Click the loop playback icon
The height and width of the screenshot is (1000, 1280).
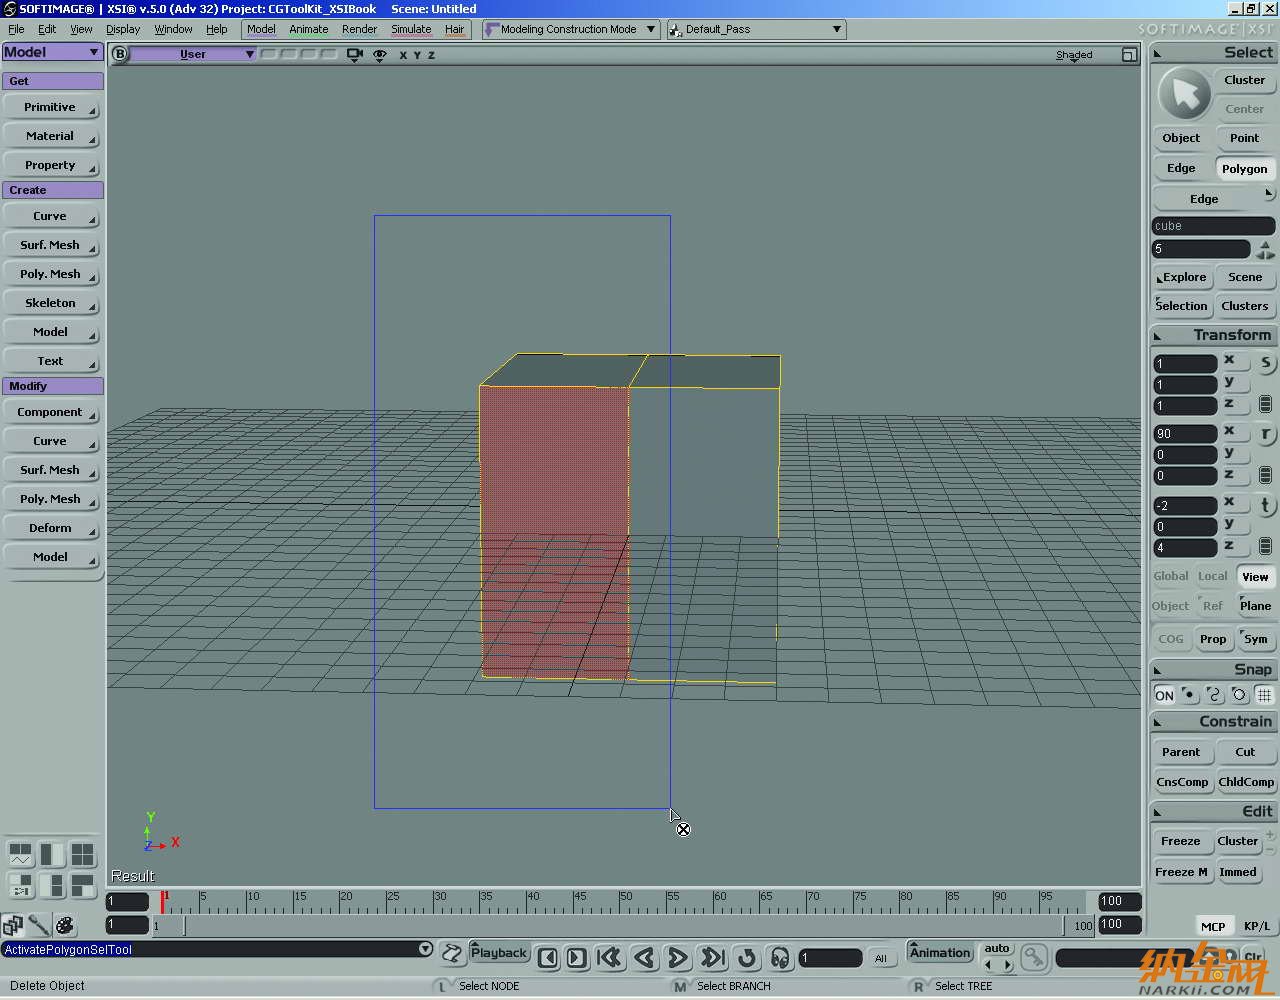[x=746, y=958]
